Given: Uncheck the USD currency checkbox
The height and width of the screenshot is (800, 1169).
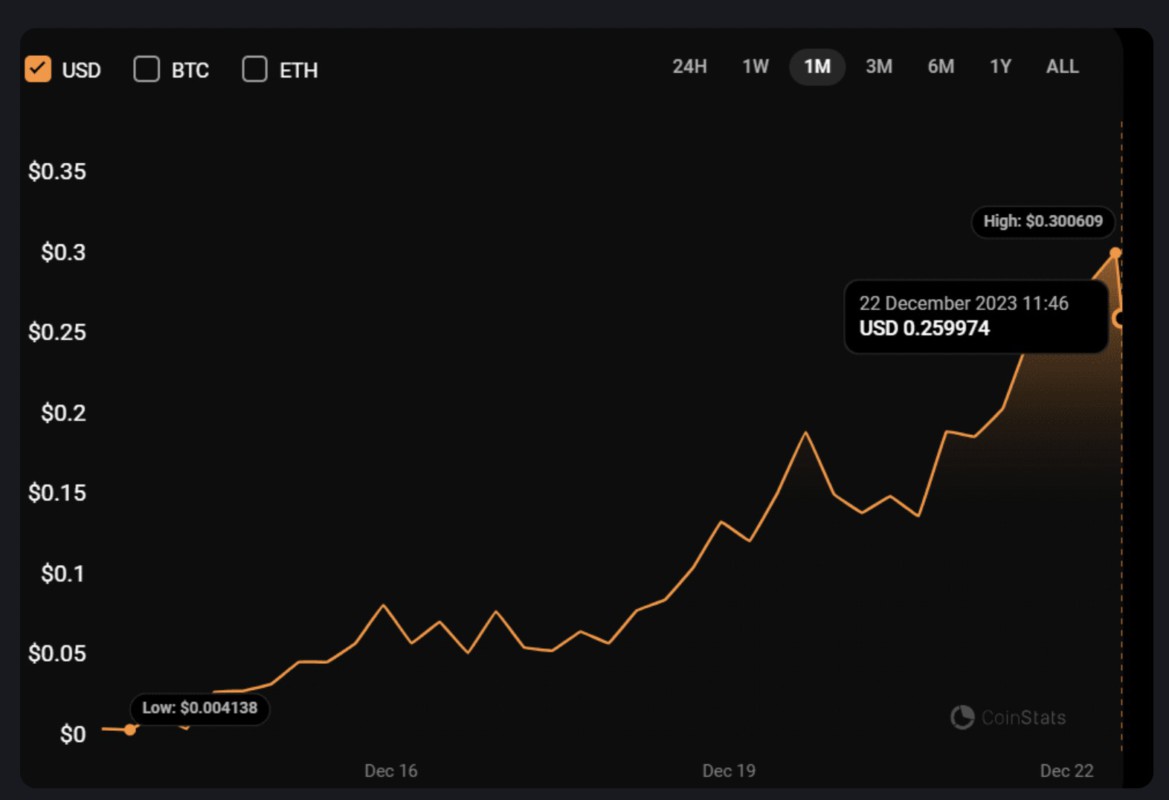Looking at the screenshot, I should point(38,70).
